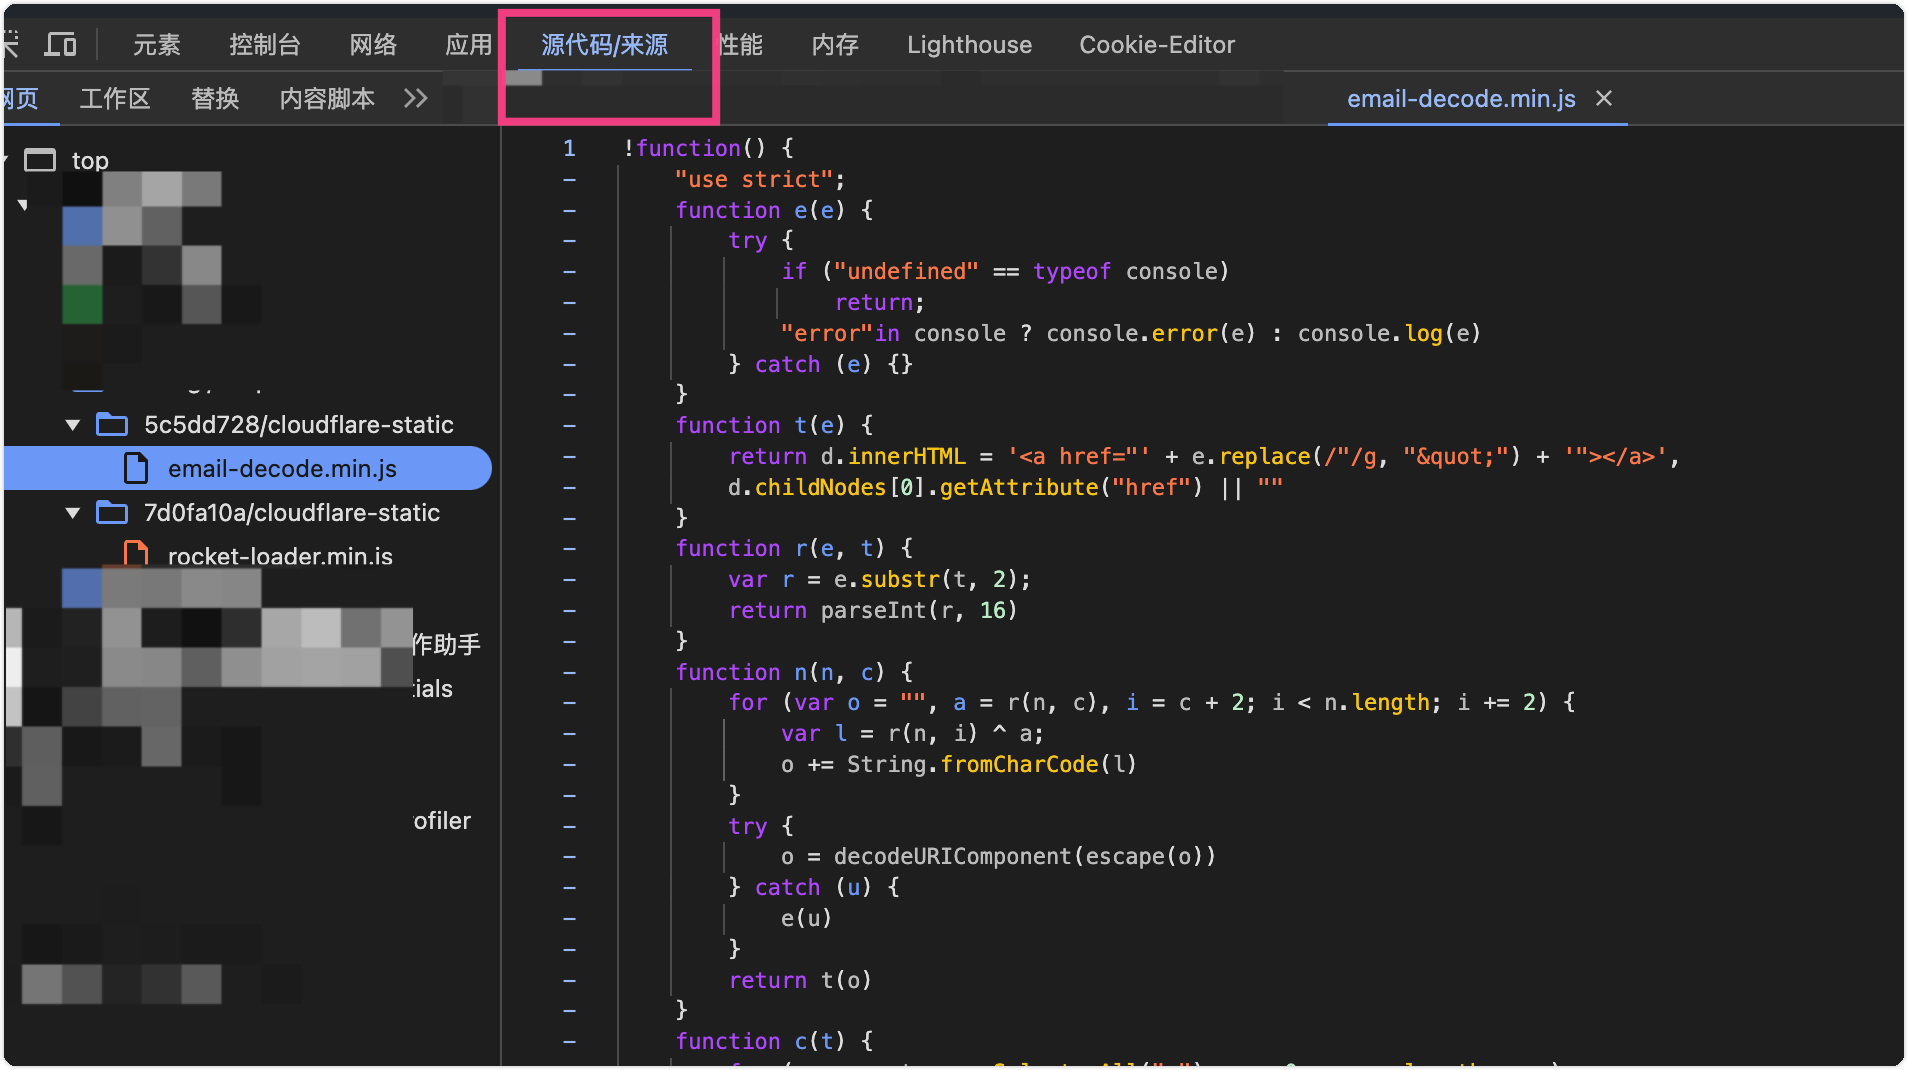Click the "use strict" string in code

(754, 179)
